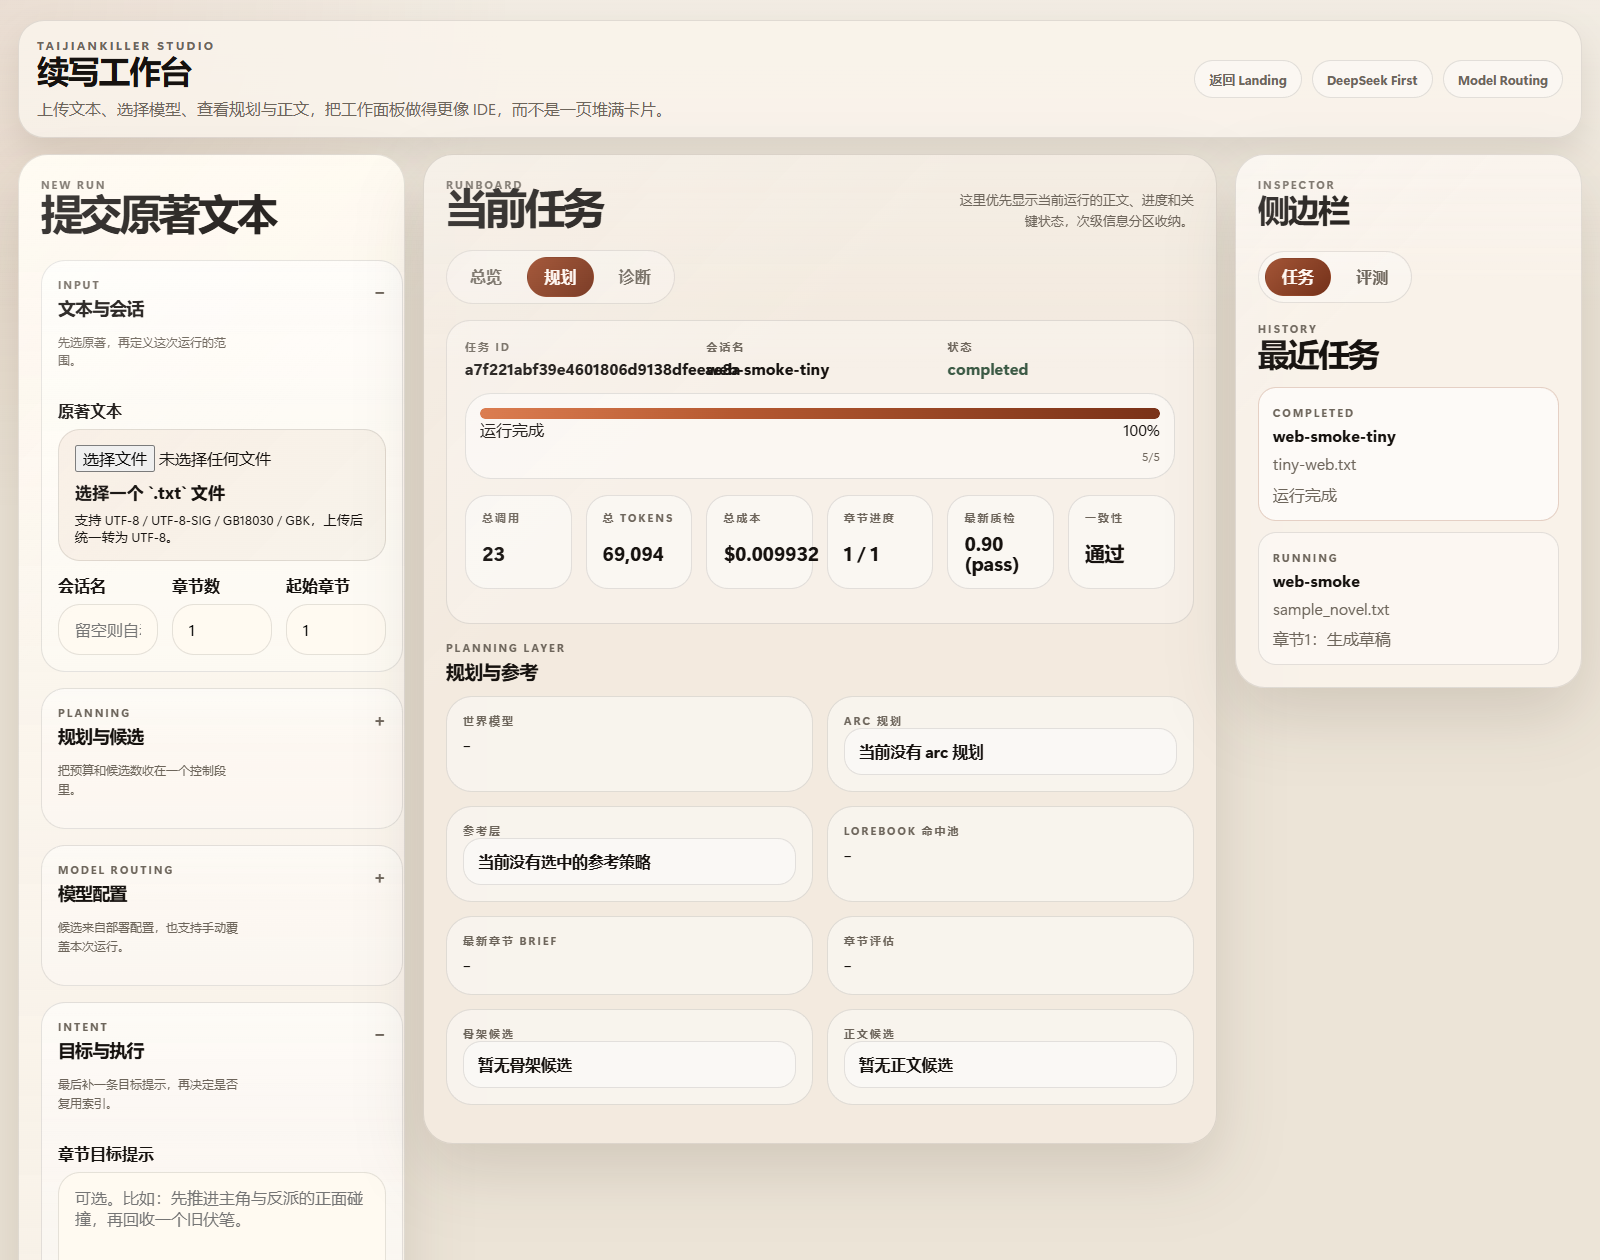Collapse the 目标与执行 intent section
1600x1260 pixels.
380,1034
